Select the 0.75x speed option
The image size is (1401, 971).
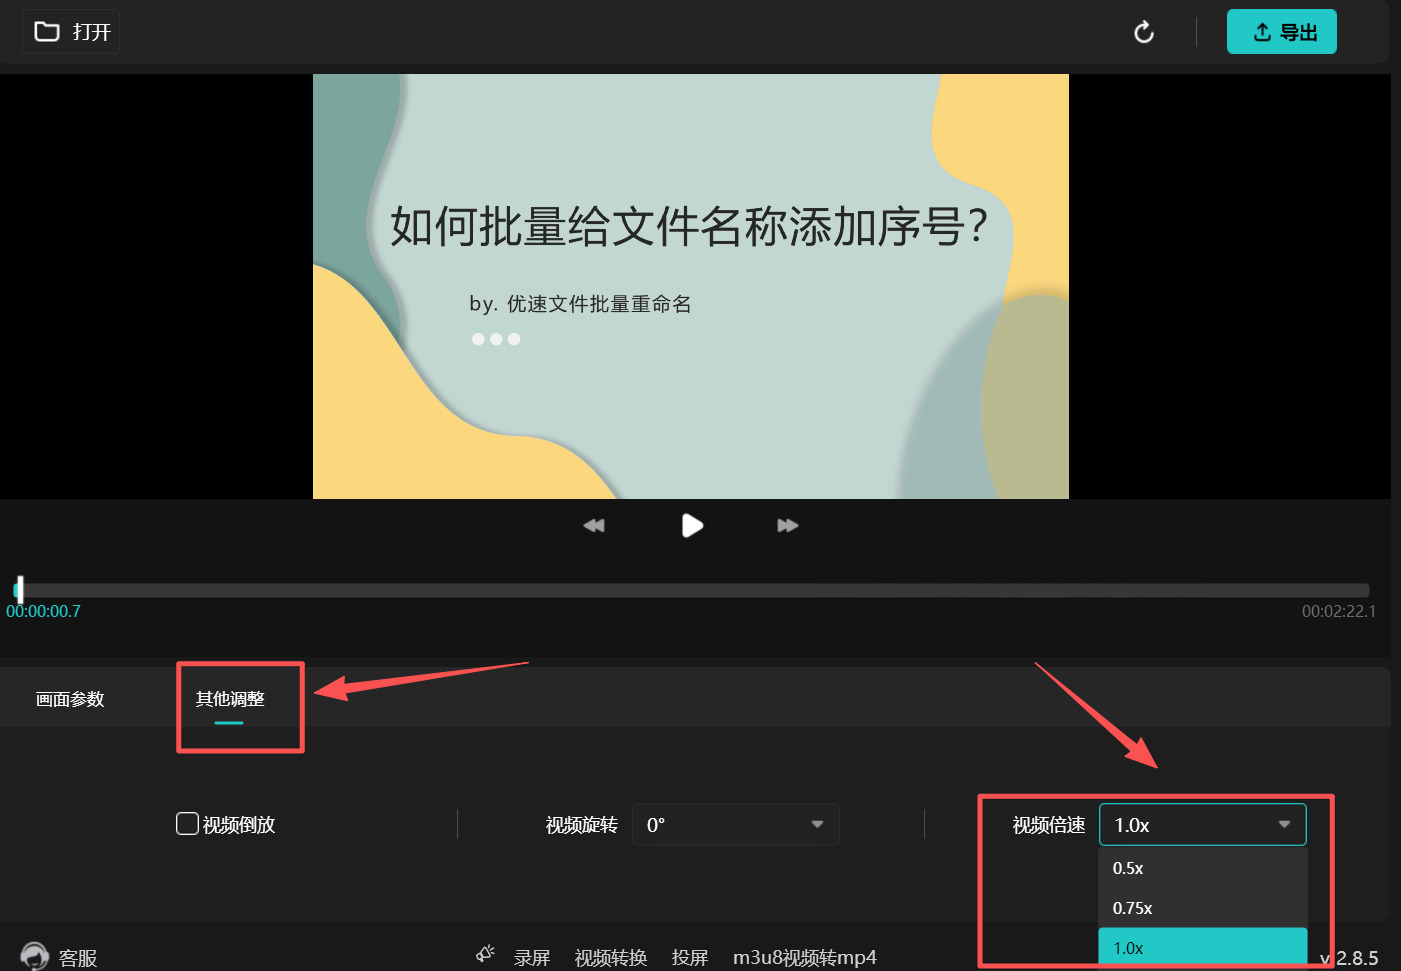pos(1133,908)
